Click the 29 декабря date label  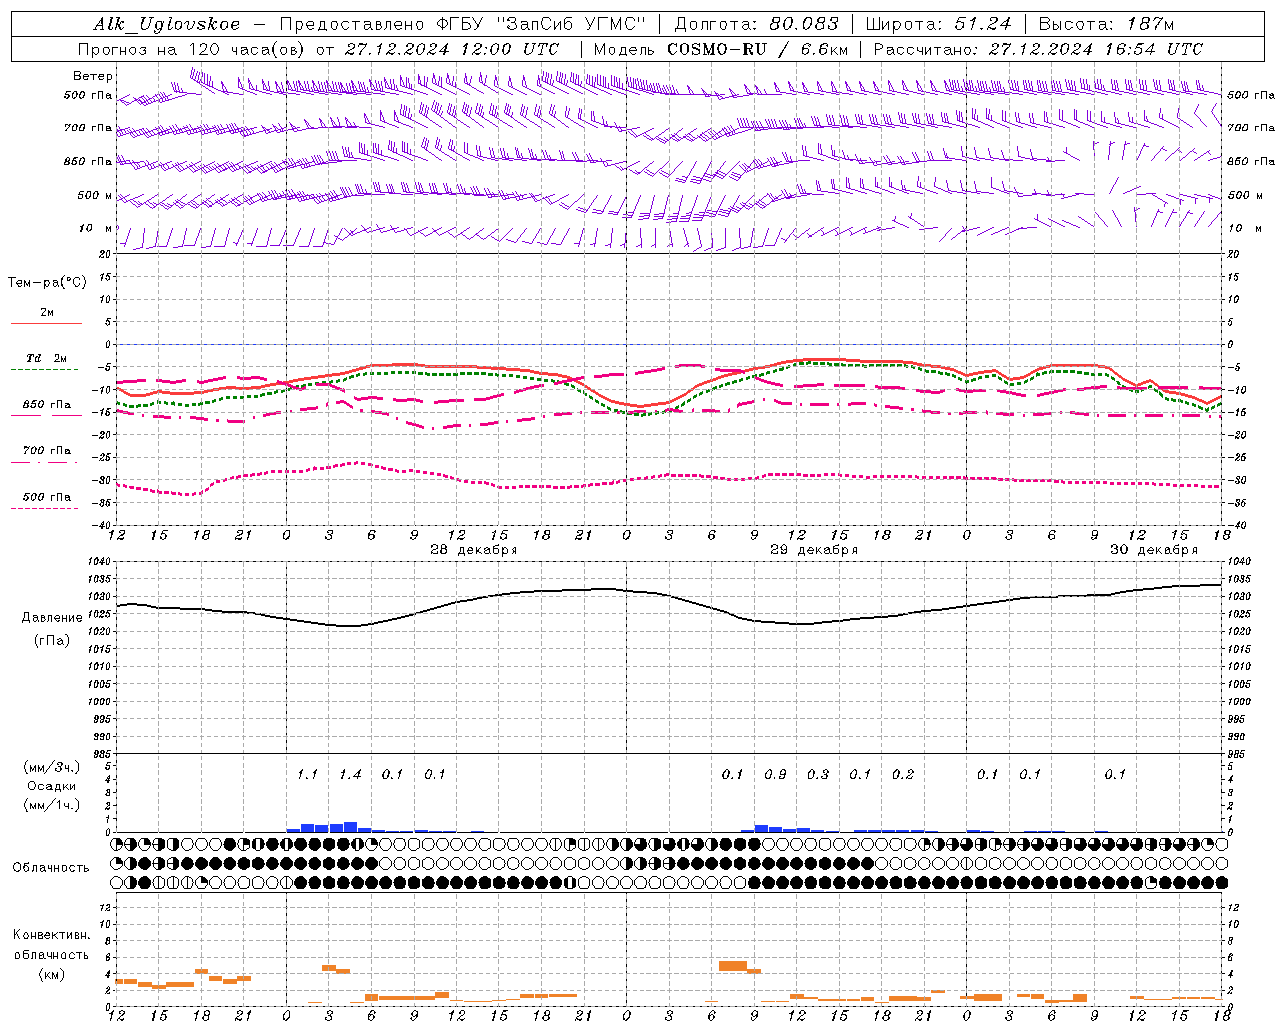click(x=814, y=550)
